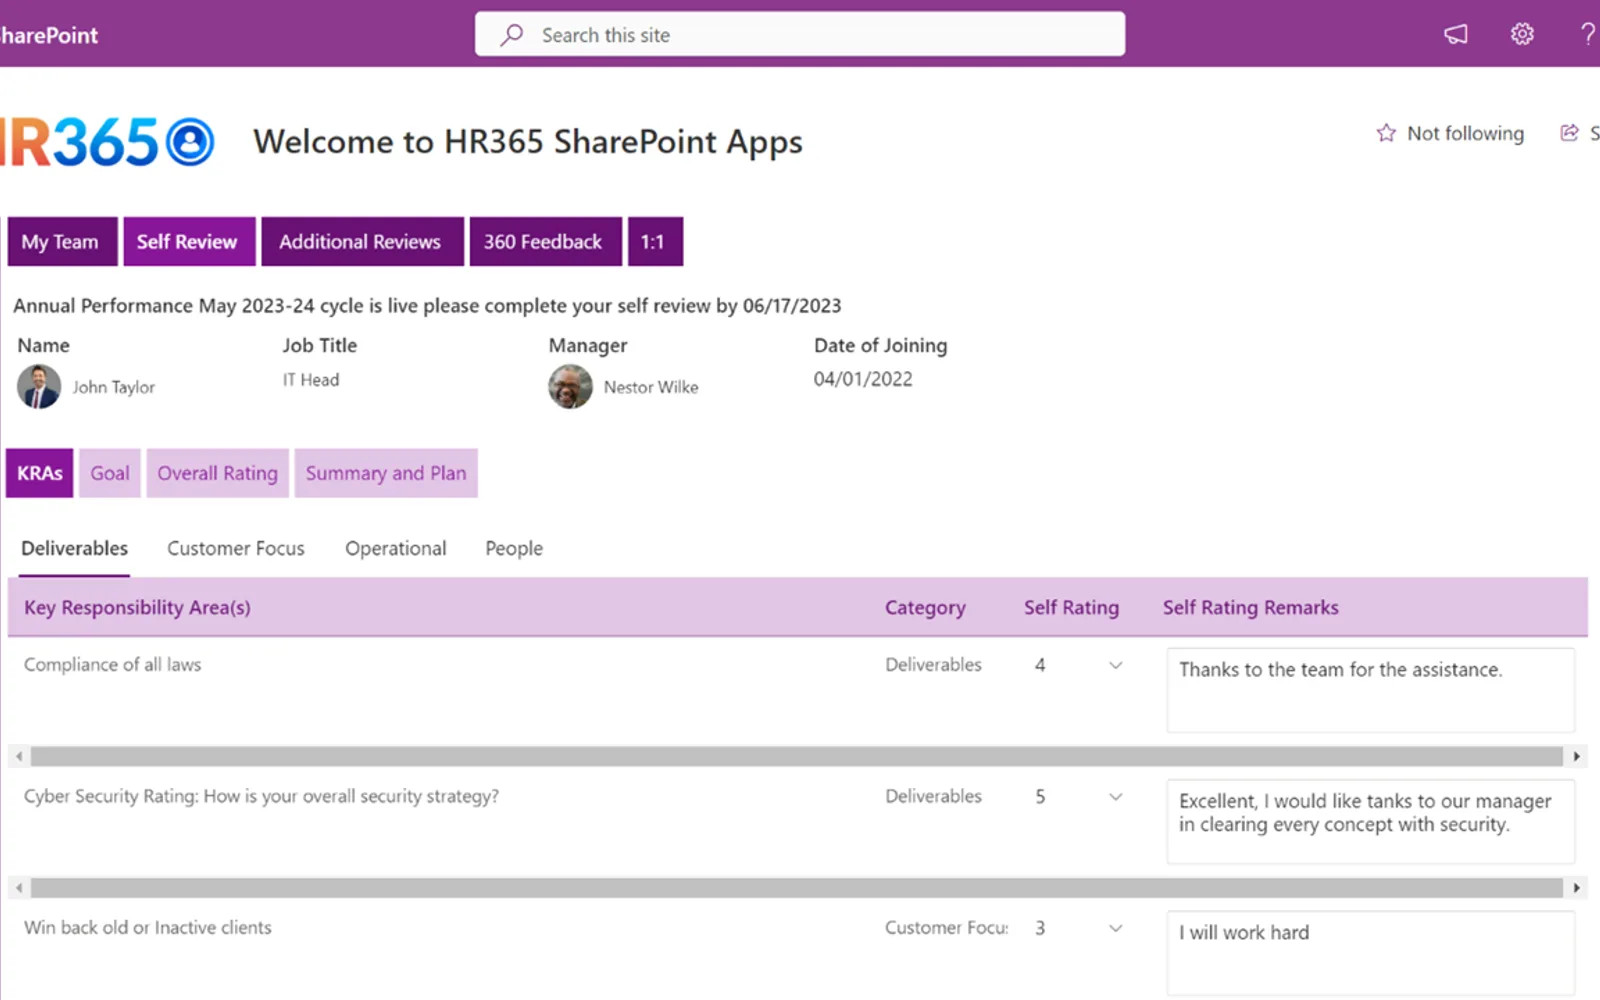Edit the 'Thanks to the team' remarks box
The height and width of the screenshot is (1000, 1600).
1370,690
